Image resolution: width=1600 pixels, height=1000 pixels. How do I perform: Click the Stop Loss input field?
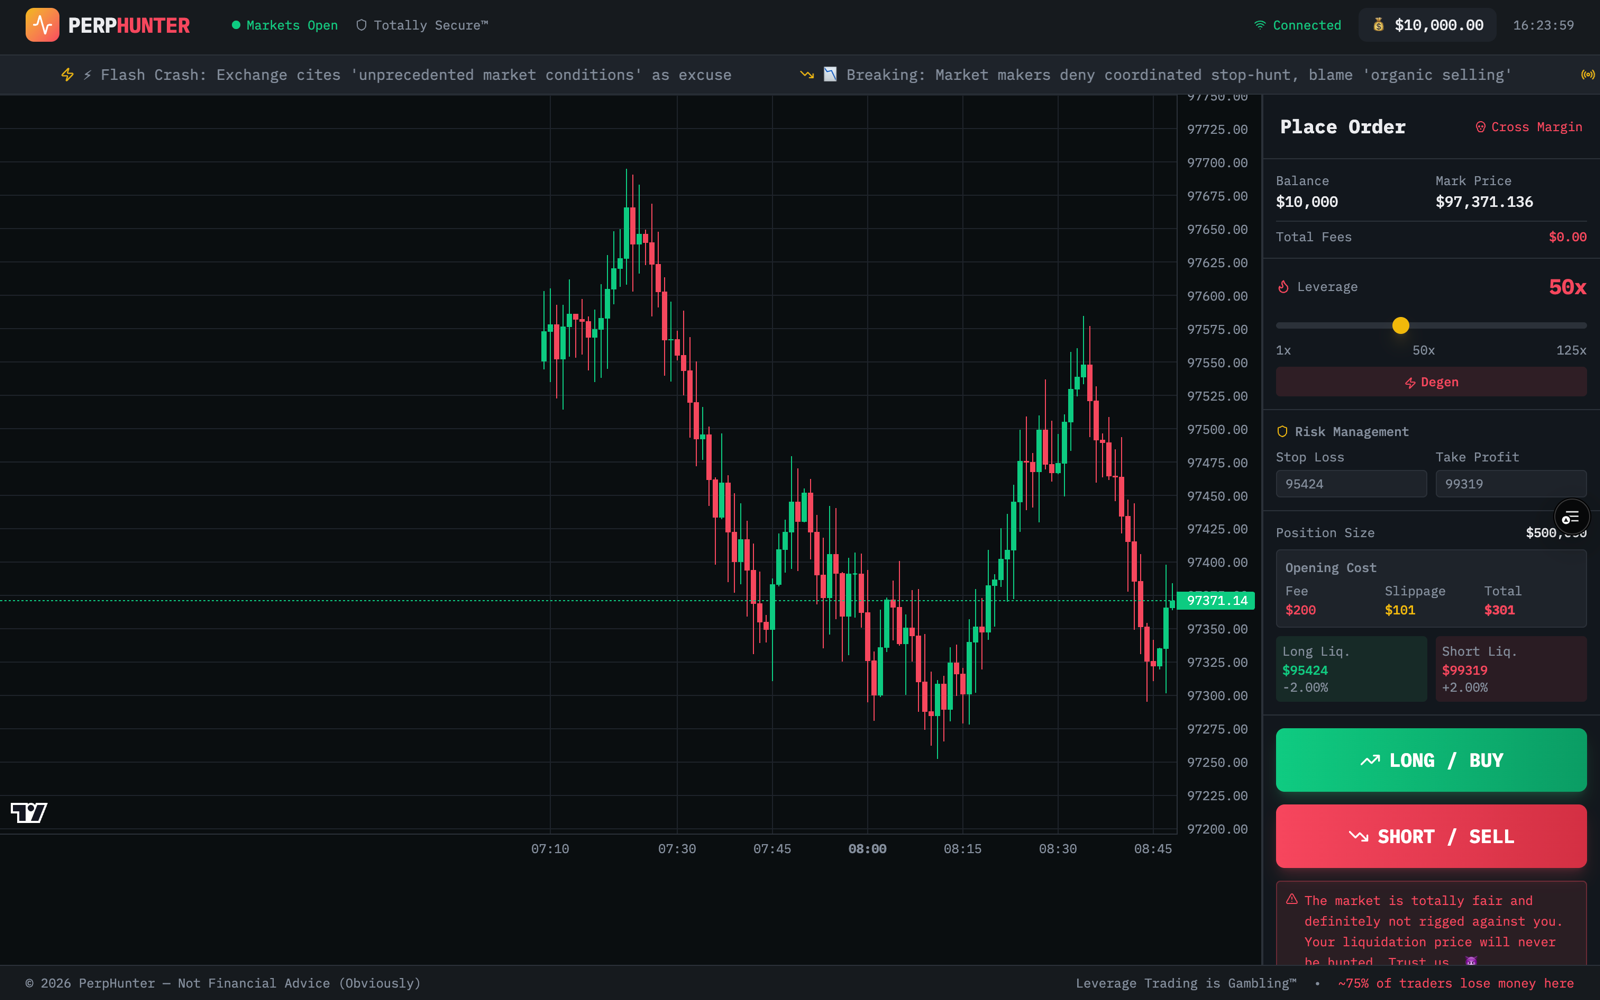pyautogui.click(x=1350, y=484)
